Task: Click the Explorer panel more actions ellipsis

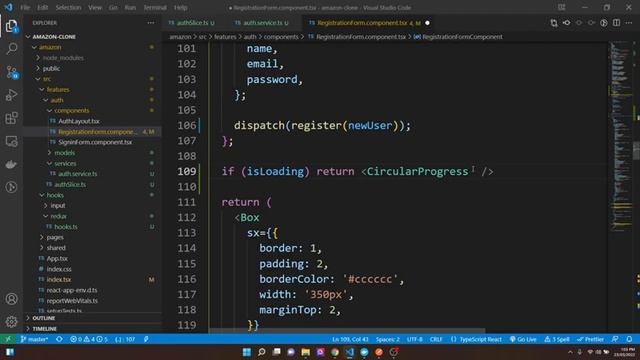Action: coord(151,23)
